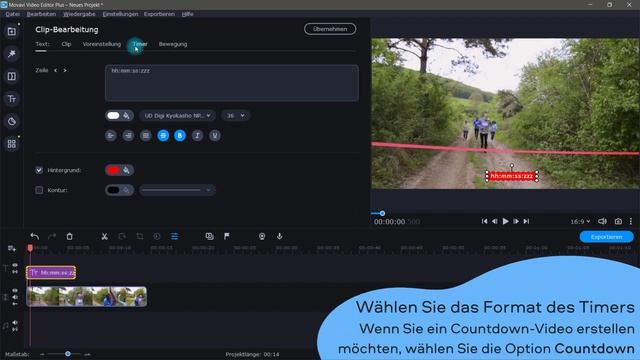Open the filters magic wand panel
Viewport: 640px width, 360px height.
[11, 54]
